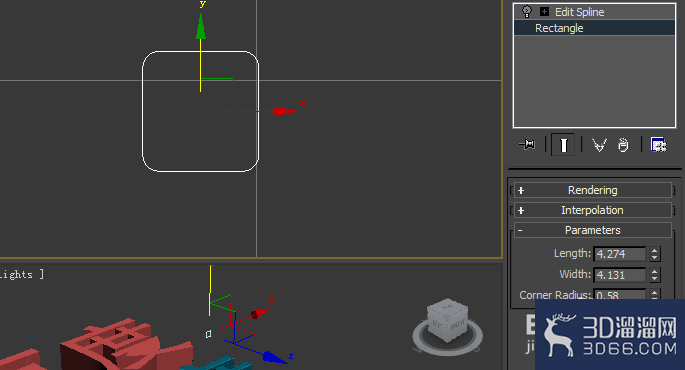Image resolution: width=685 pixels, height=370 pixels.
Task: Click the red X axis arrow of top gizmo
Action: click(x=286, y=111)
